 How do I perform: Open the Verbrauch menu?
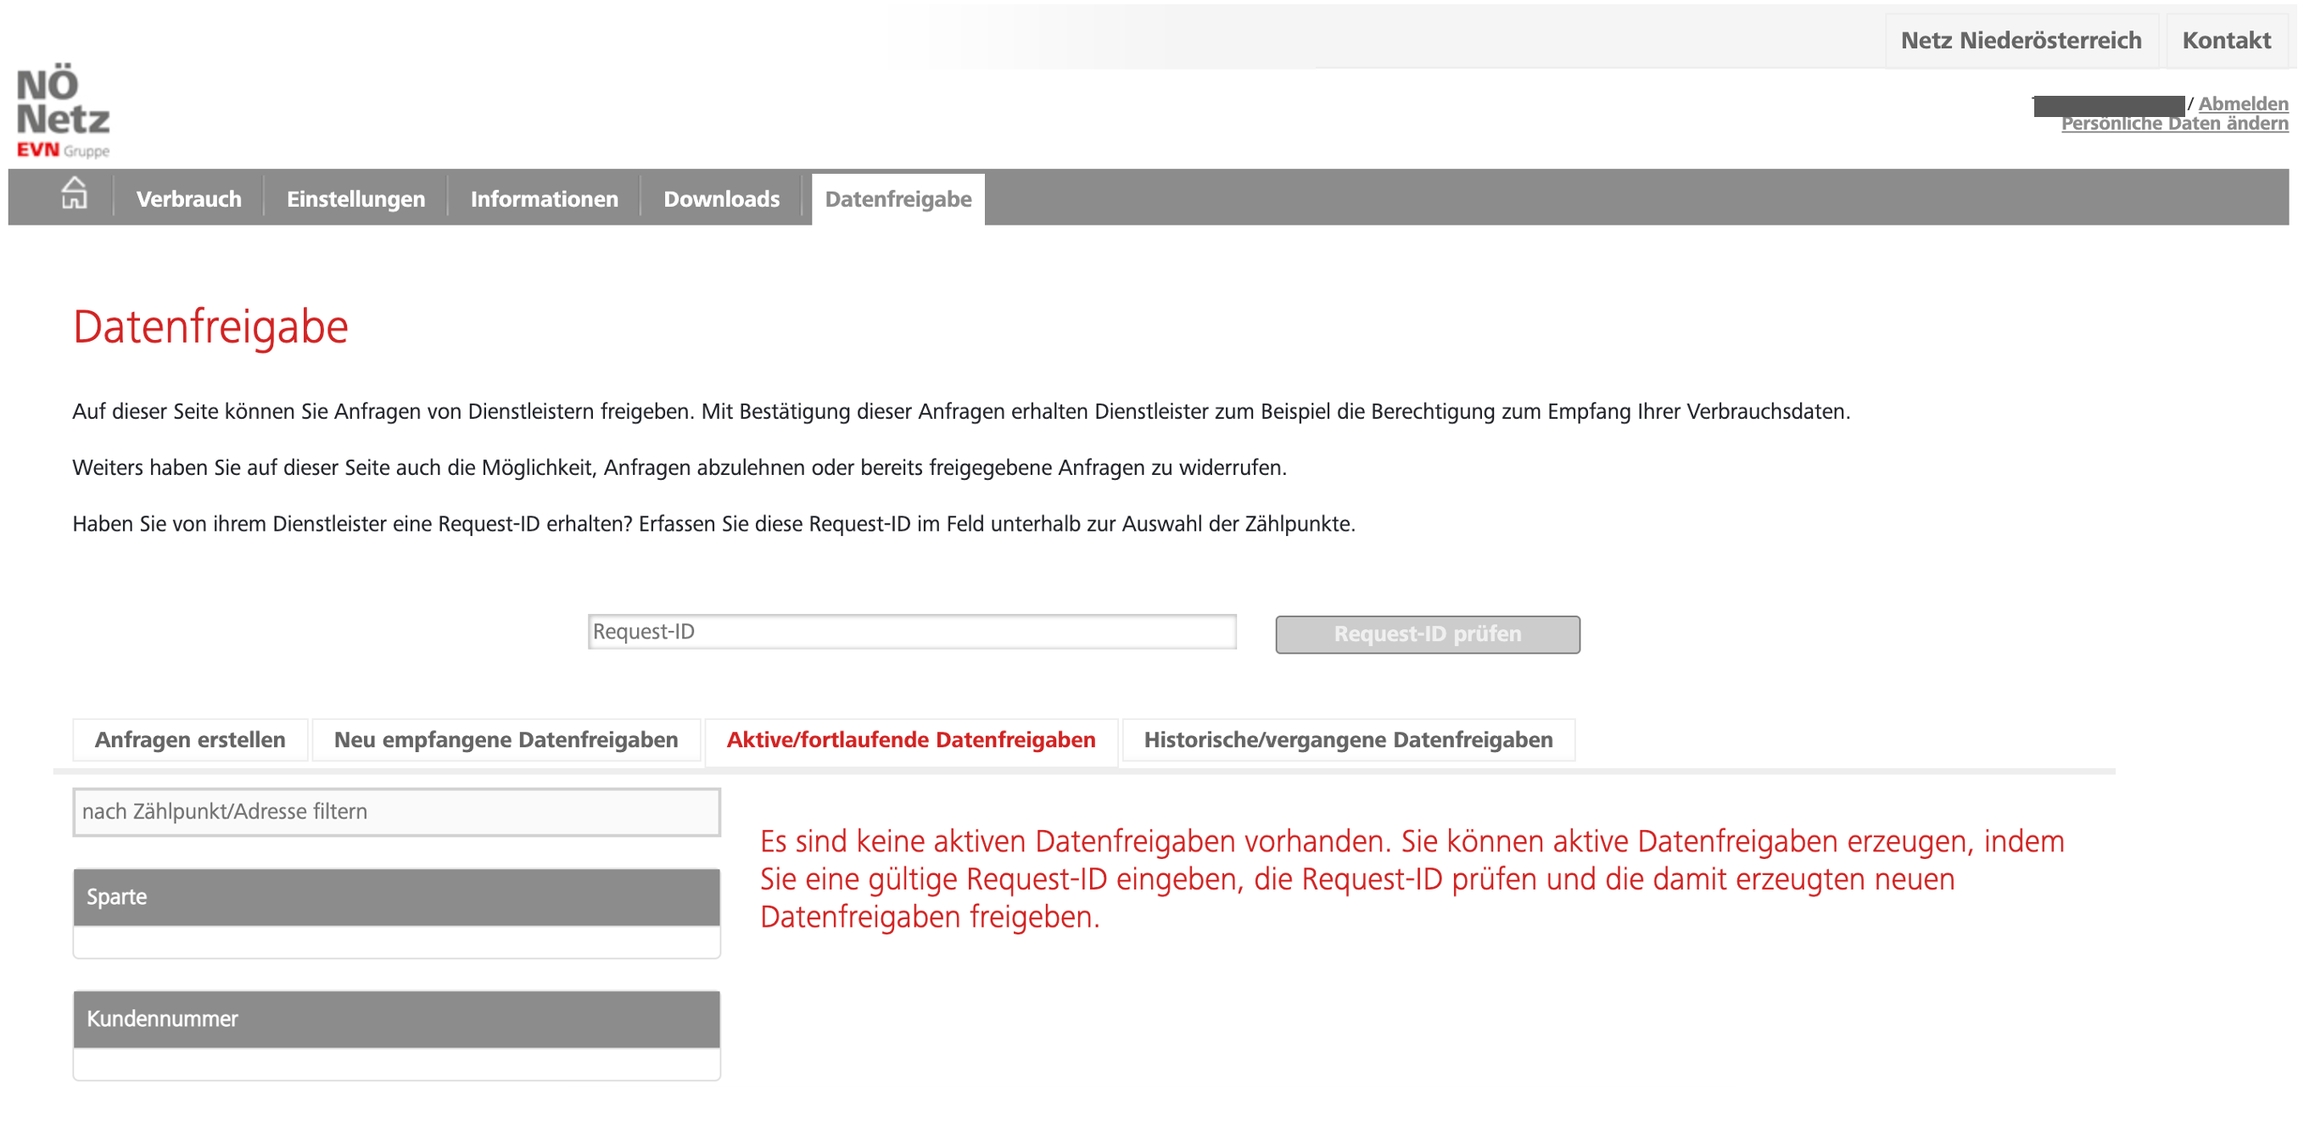(188, 199)
